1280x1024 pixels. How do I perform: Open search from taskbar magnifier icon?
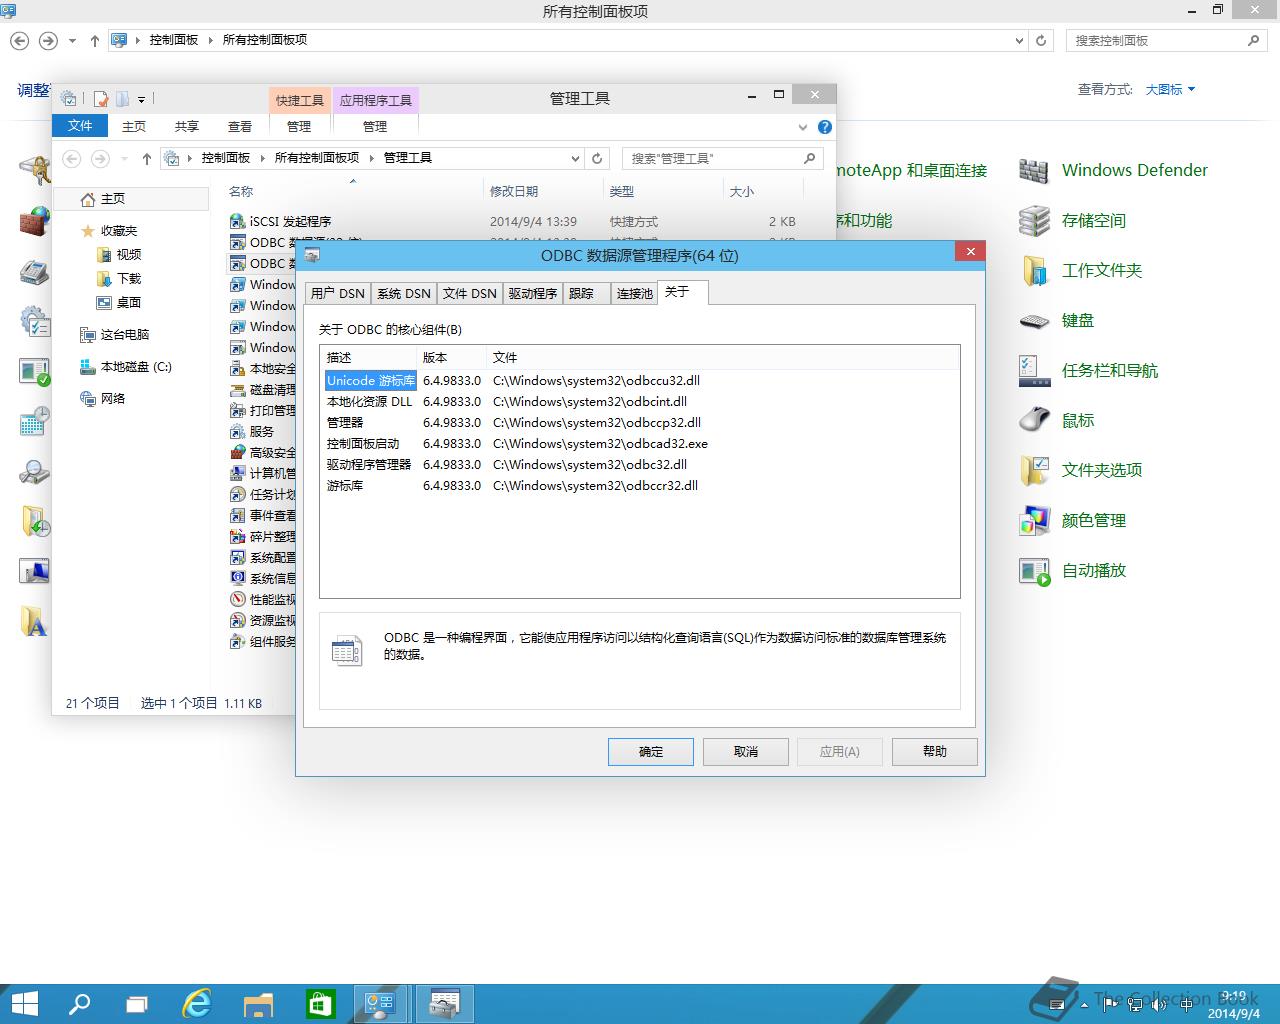(x=79, y=1003)
